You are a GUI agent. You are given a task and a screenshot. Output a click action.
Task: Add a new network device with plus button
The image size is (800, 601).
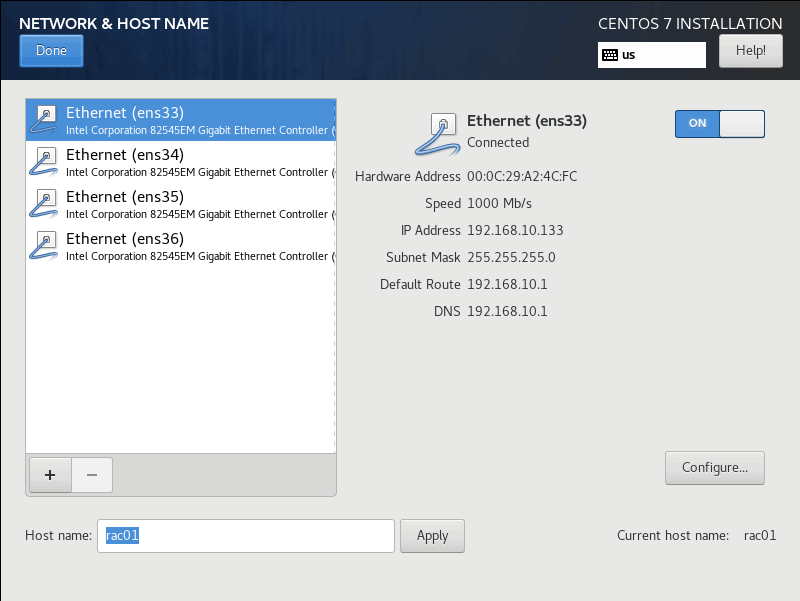[x=50, y=475]
